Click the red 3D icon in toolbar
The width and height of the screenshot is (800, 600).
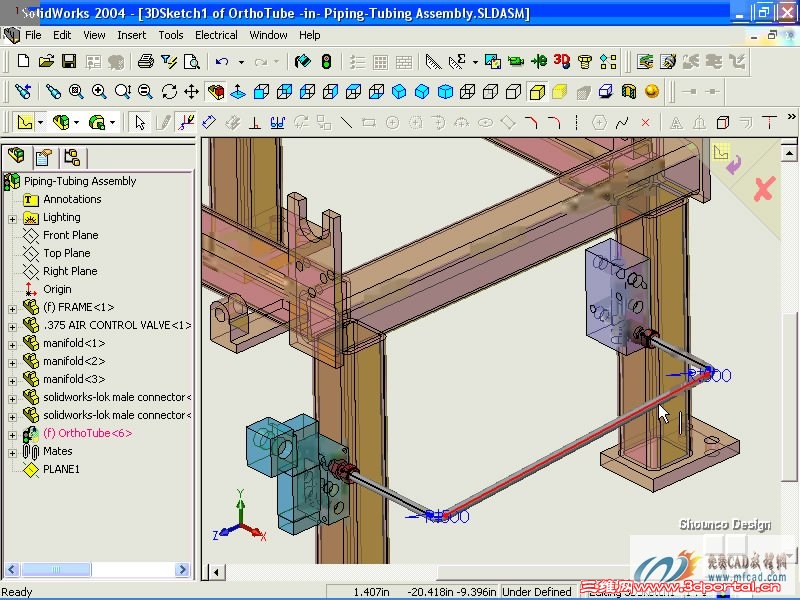(x=562, y=61)
